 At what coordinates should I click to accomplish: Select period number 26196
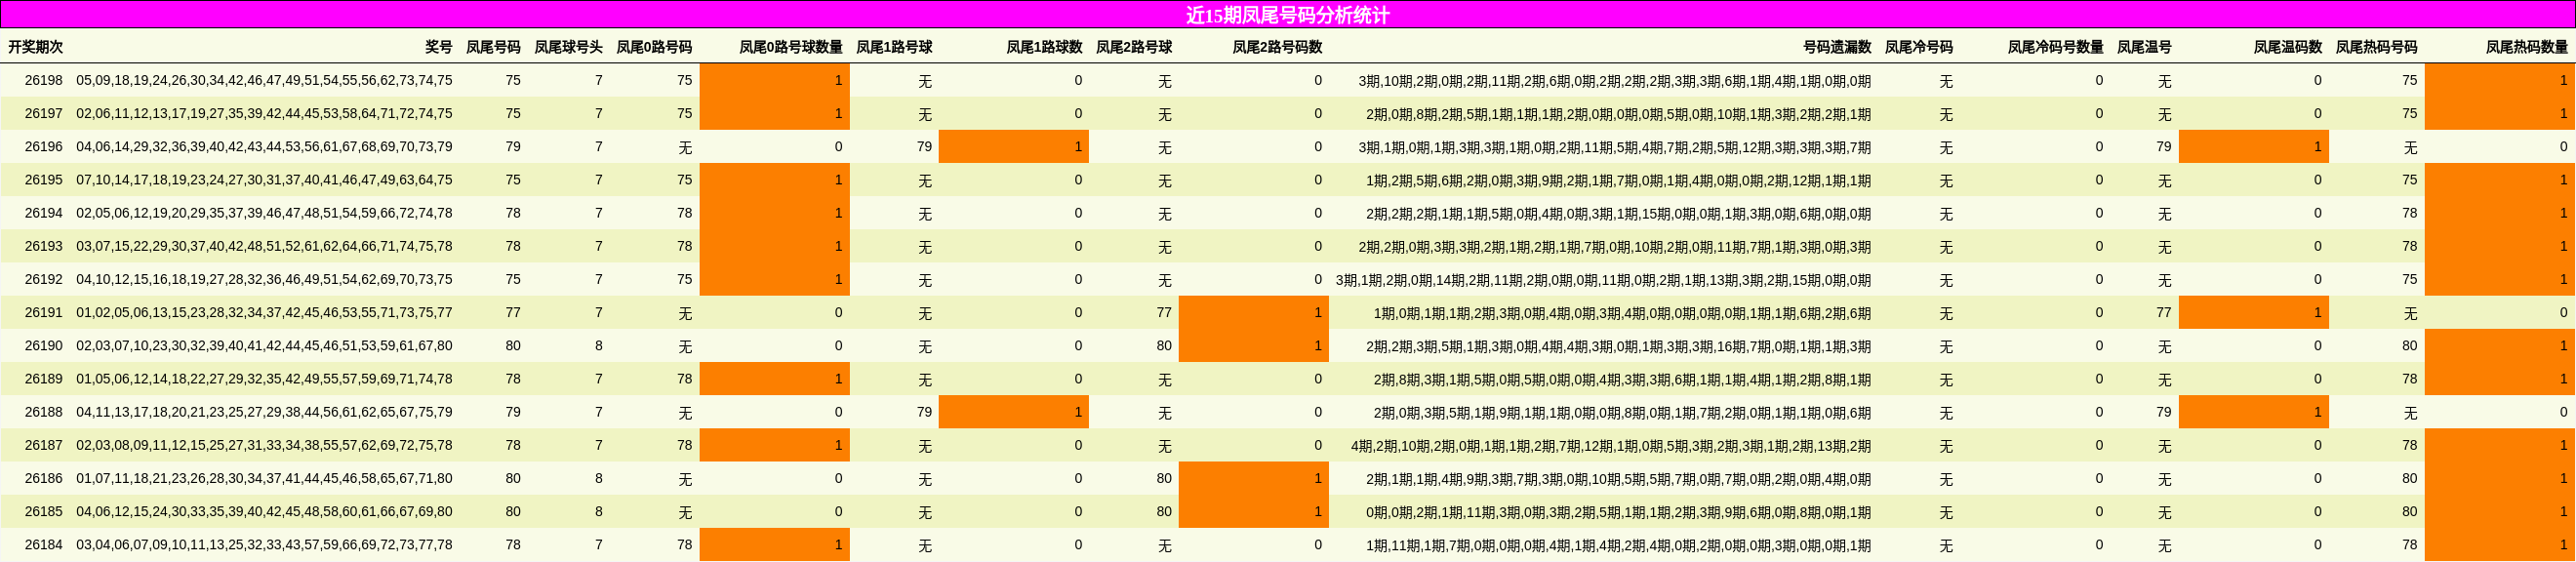click(x=44, y=146)
